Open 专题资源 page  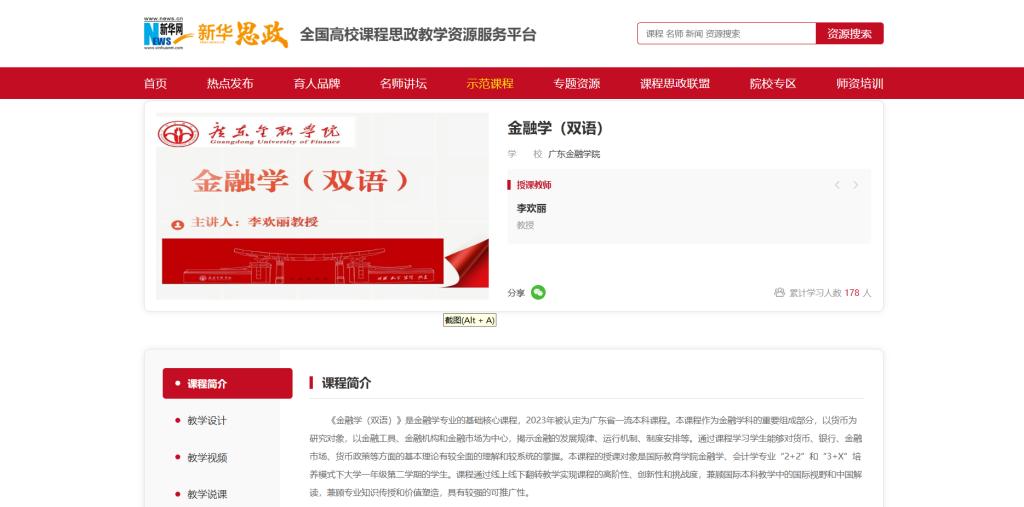577,84
